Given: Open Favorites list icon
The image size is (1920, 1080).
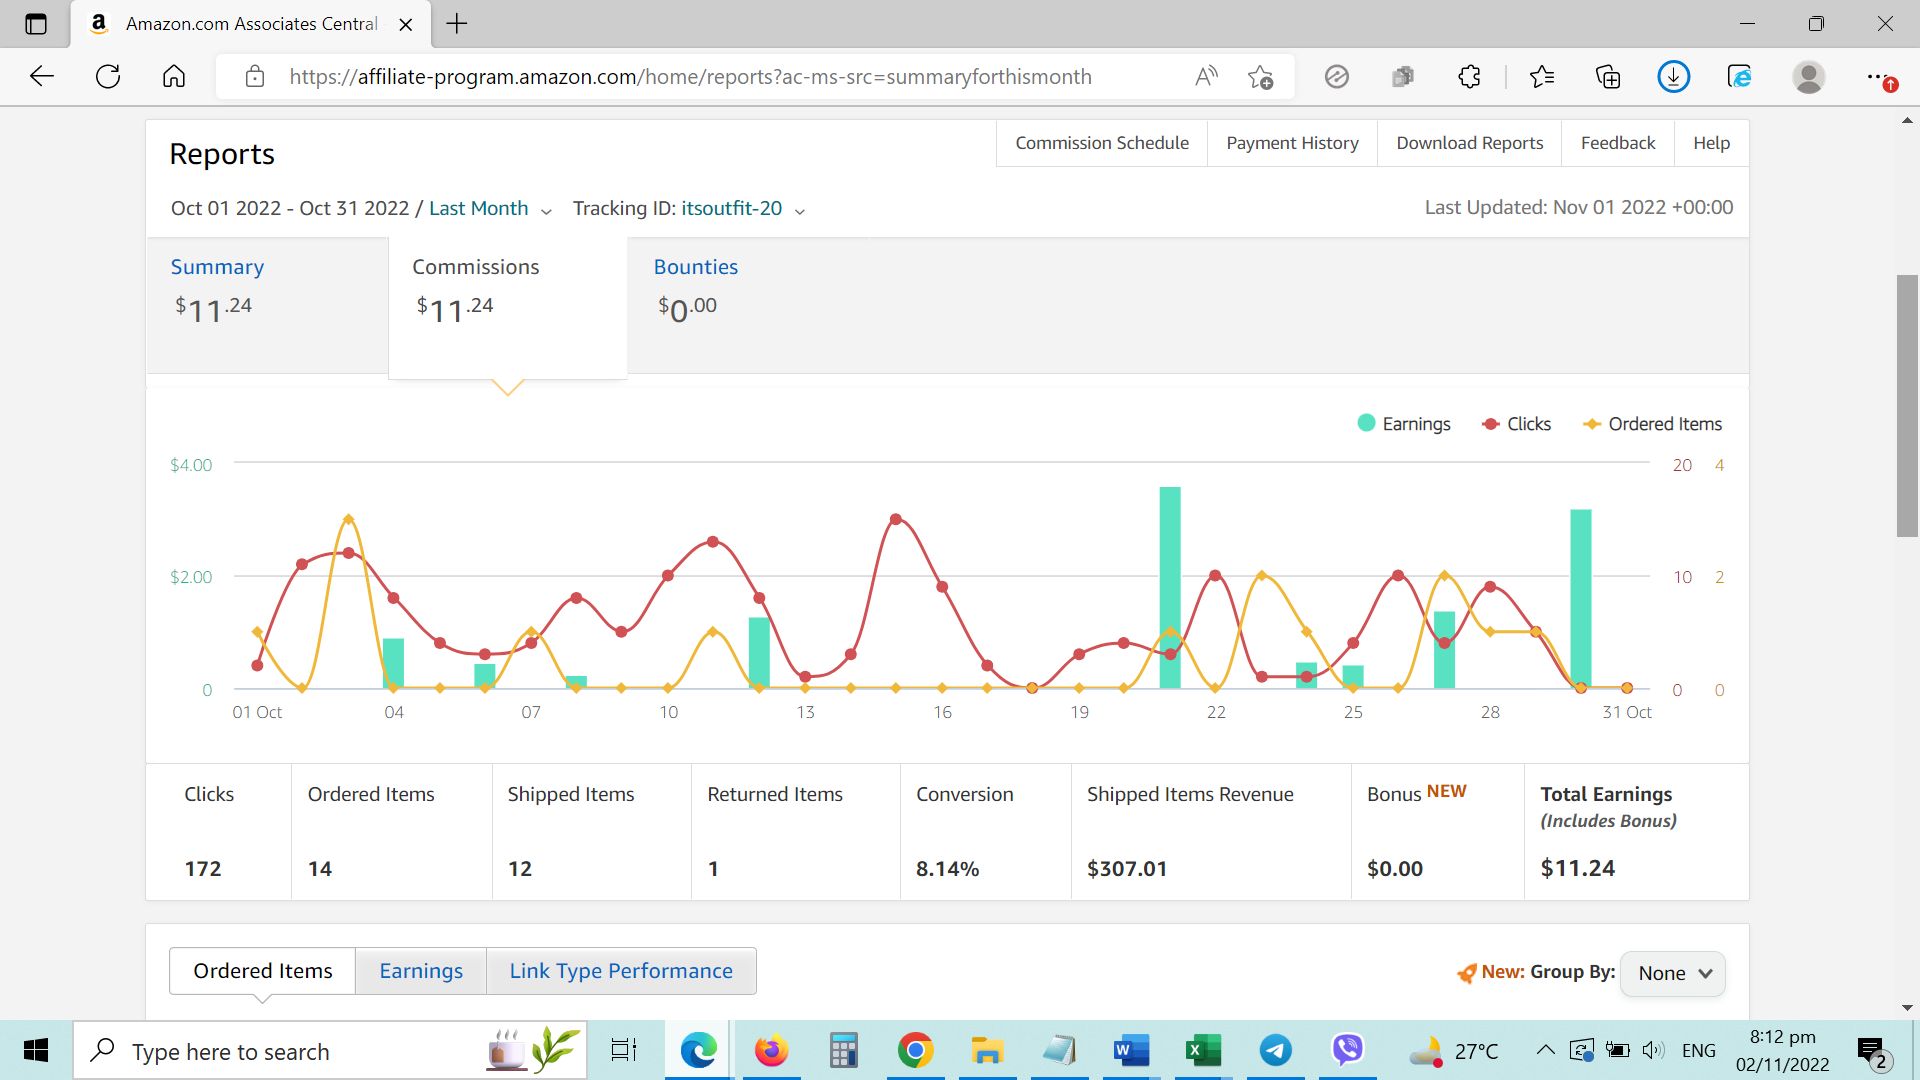Looking at the screenshot, I should coord(1542,76).
